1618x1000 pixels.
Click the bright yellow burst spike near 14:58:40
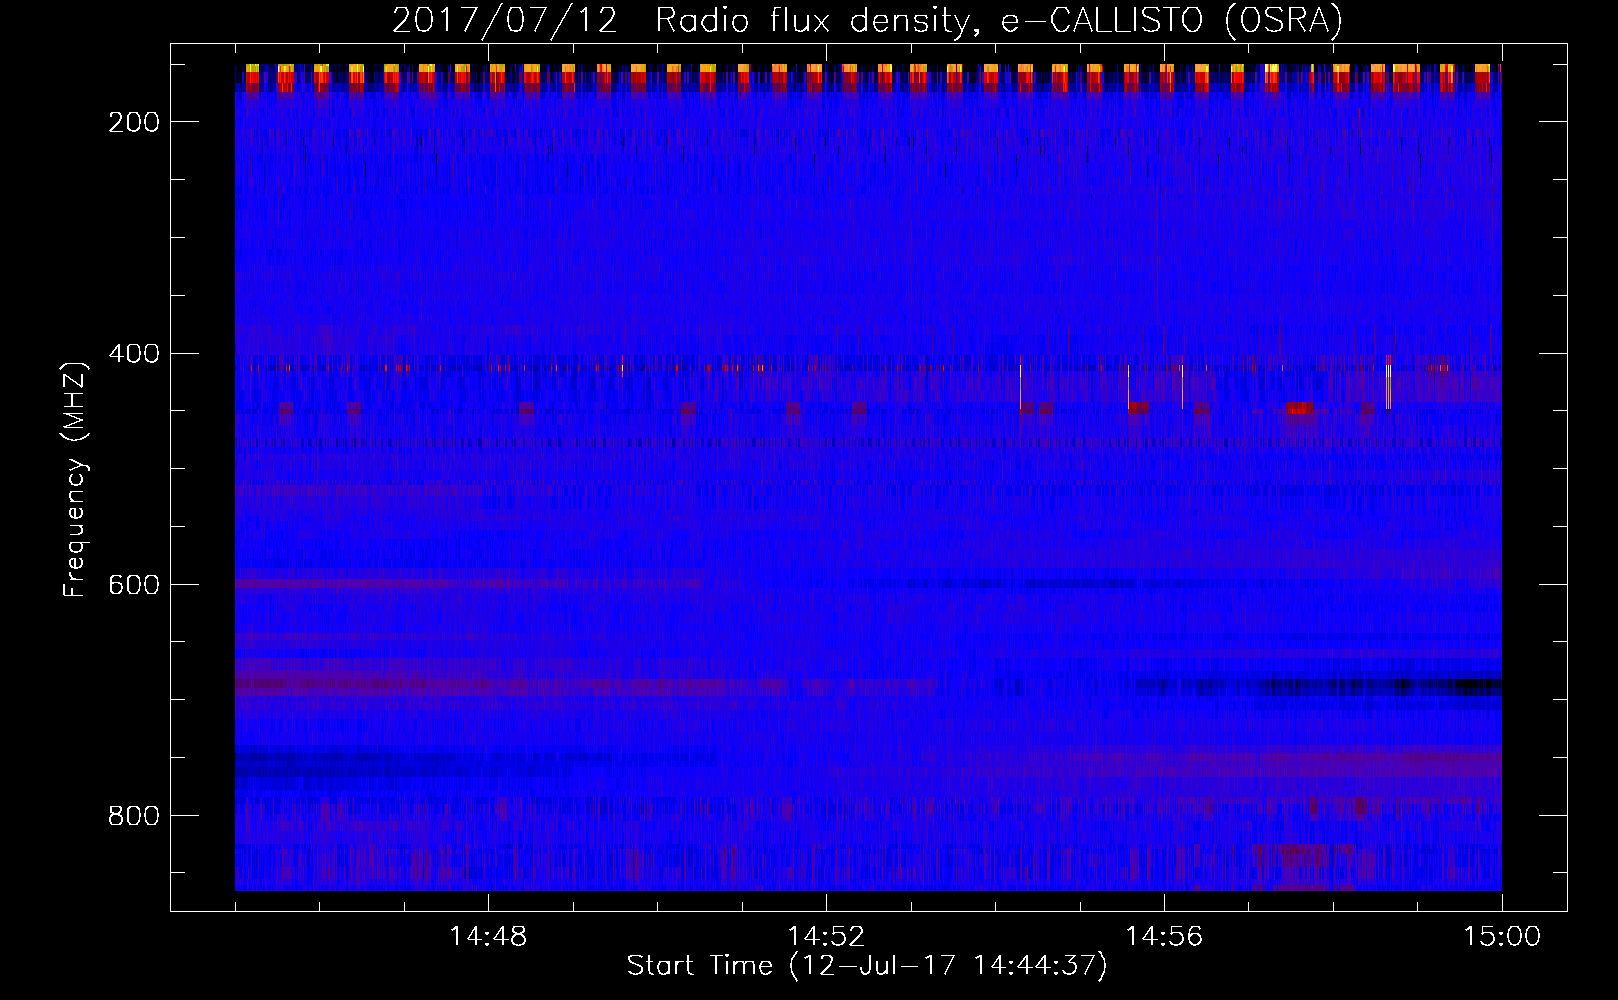pyautogui.click(x=1388, y=383)
